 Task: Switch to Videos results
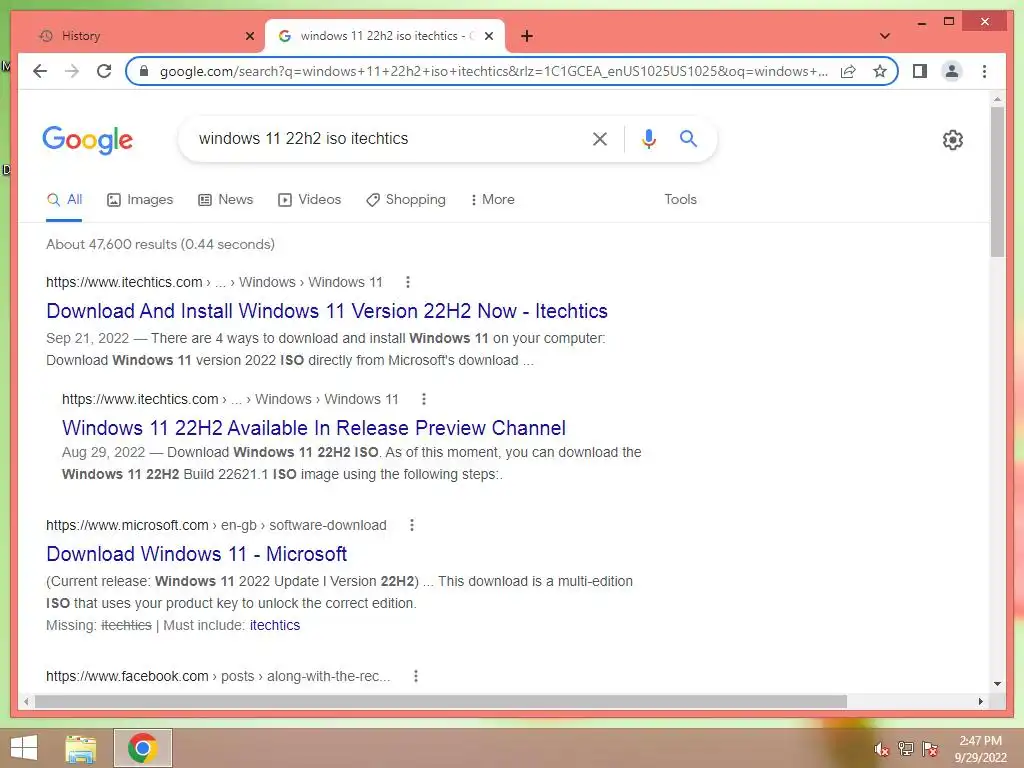pos(309,200)
